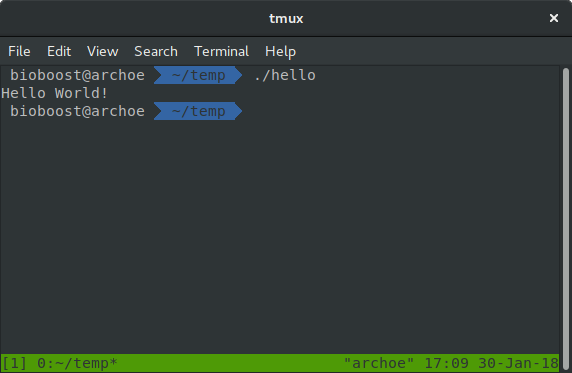Click the vertical scrollbar of the terminal

[x=566, y=219]
